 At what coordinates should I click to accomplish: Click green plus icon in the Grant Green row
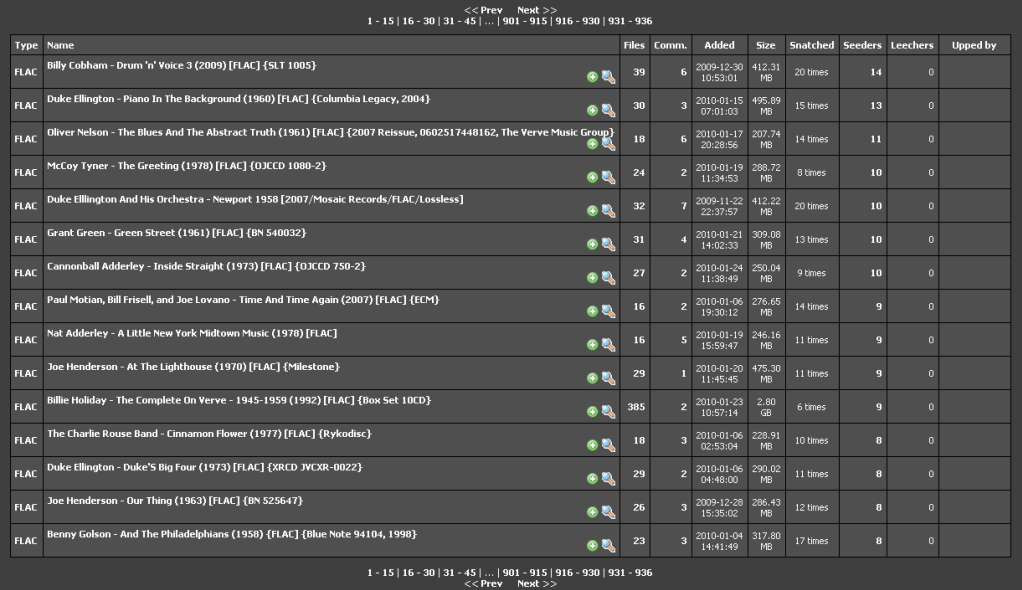tap(592, 244)
